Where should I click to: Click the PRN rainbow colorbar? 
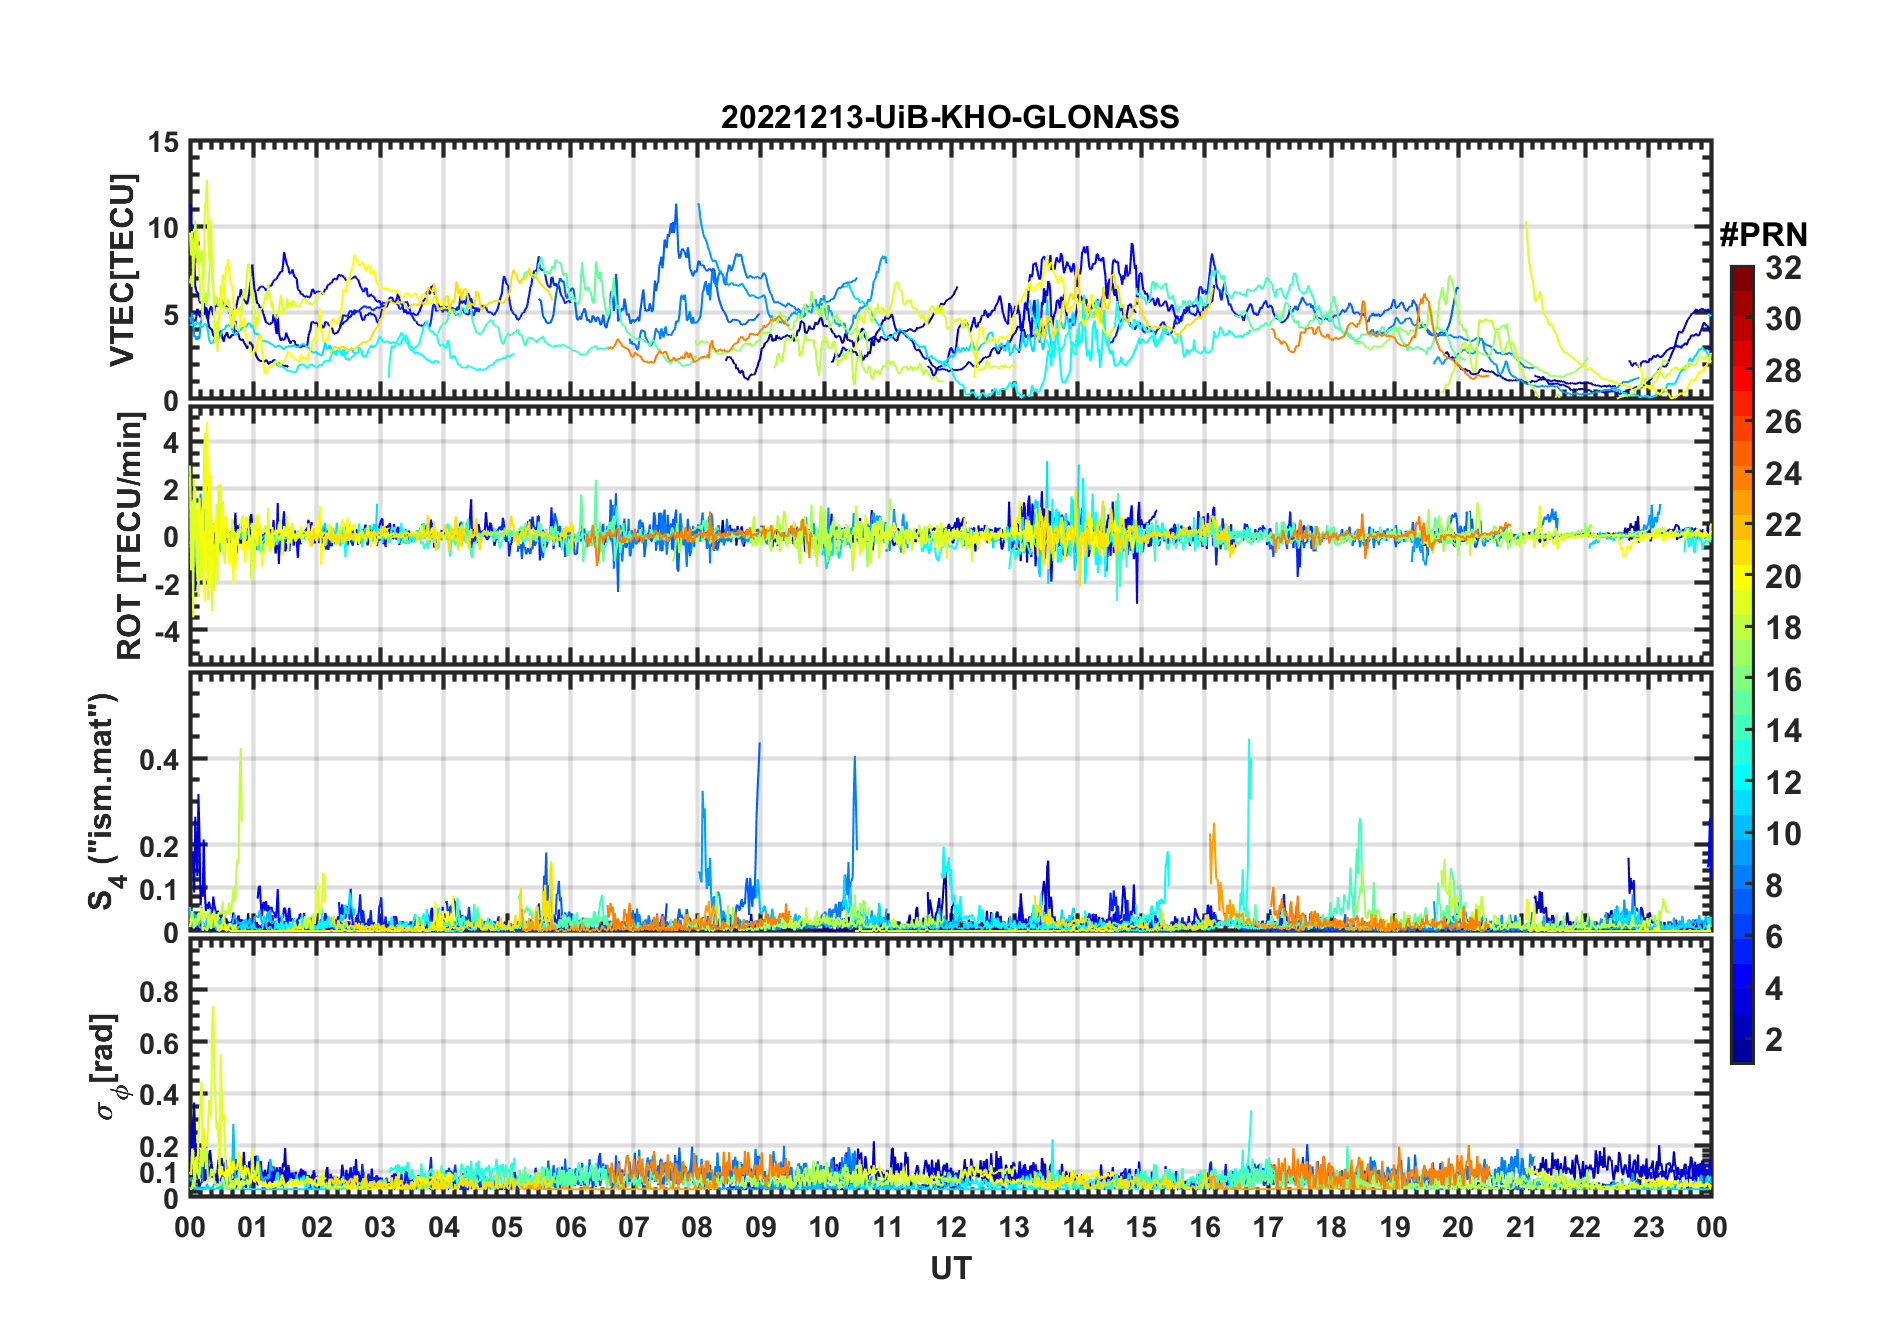1742,664
